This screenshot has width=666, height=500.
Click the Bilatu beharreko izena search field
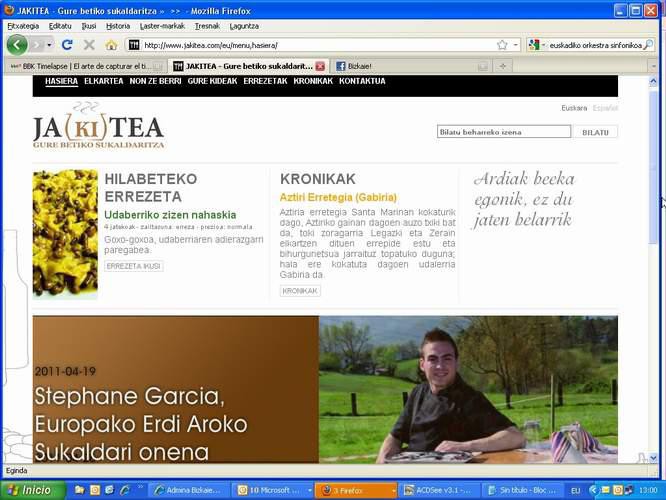[x=504, y=132]
